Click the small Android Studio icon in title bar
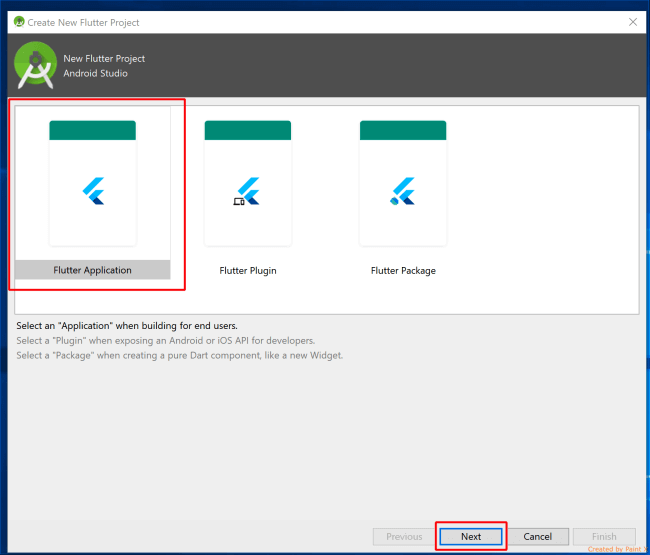The width and height of the screenshot is (650, 555). pos(19,22)
